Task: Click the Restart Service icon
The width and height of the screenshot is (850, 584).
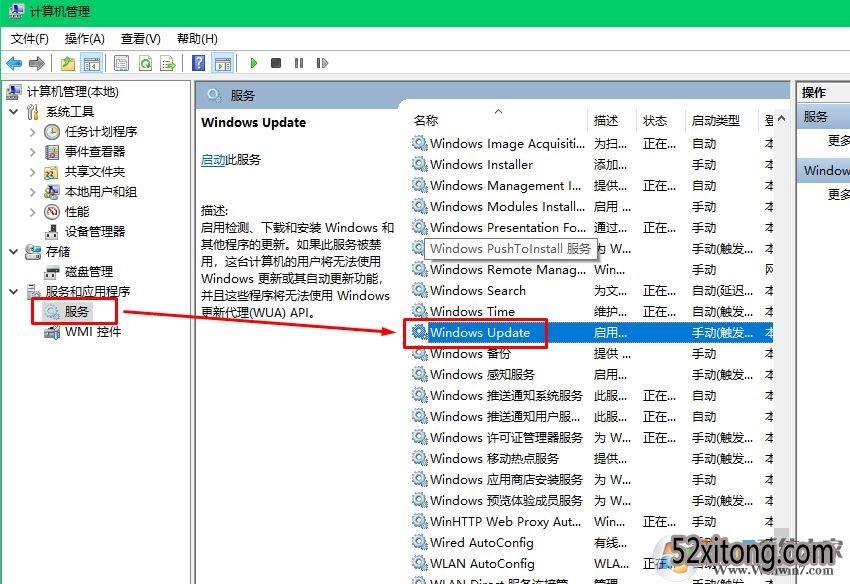Action: (322, 63)
